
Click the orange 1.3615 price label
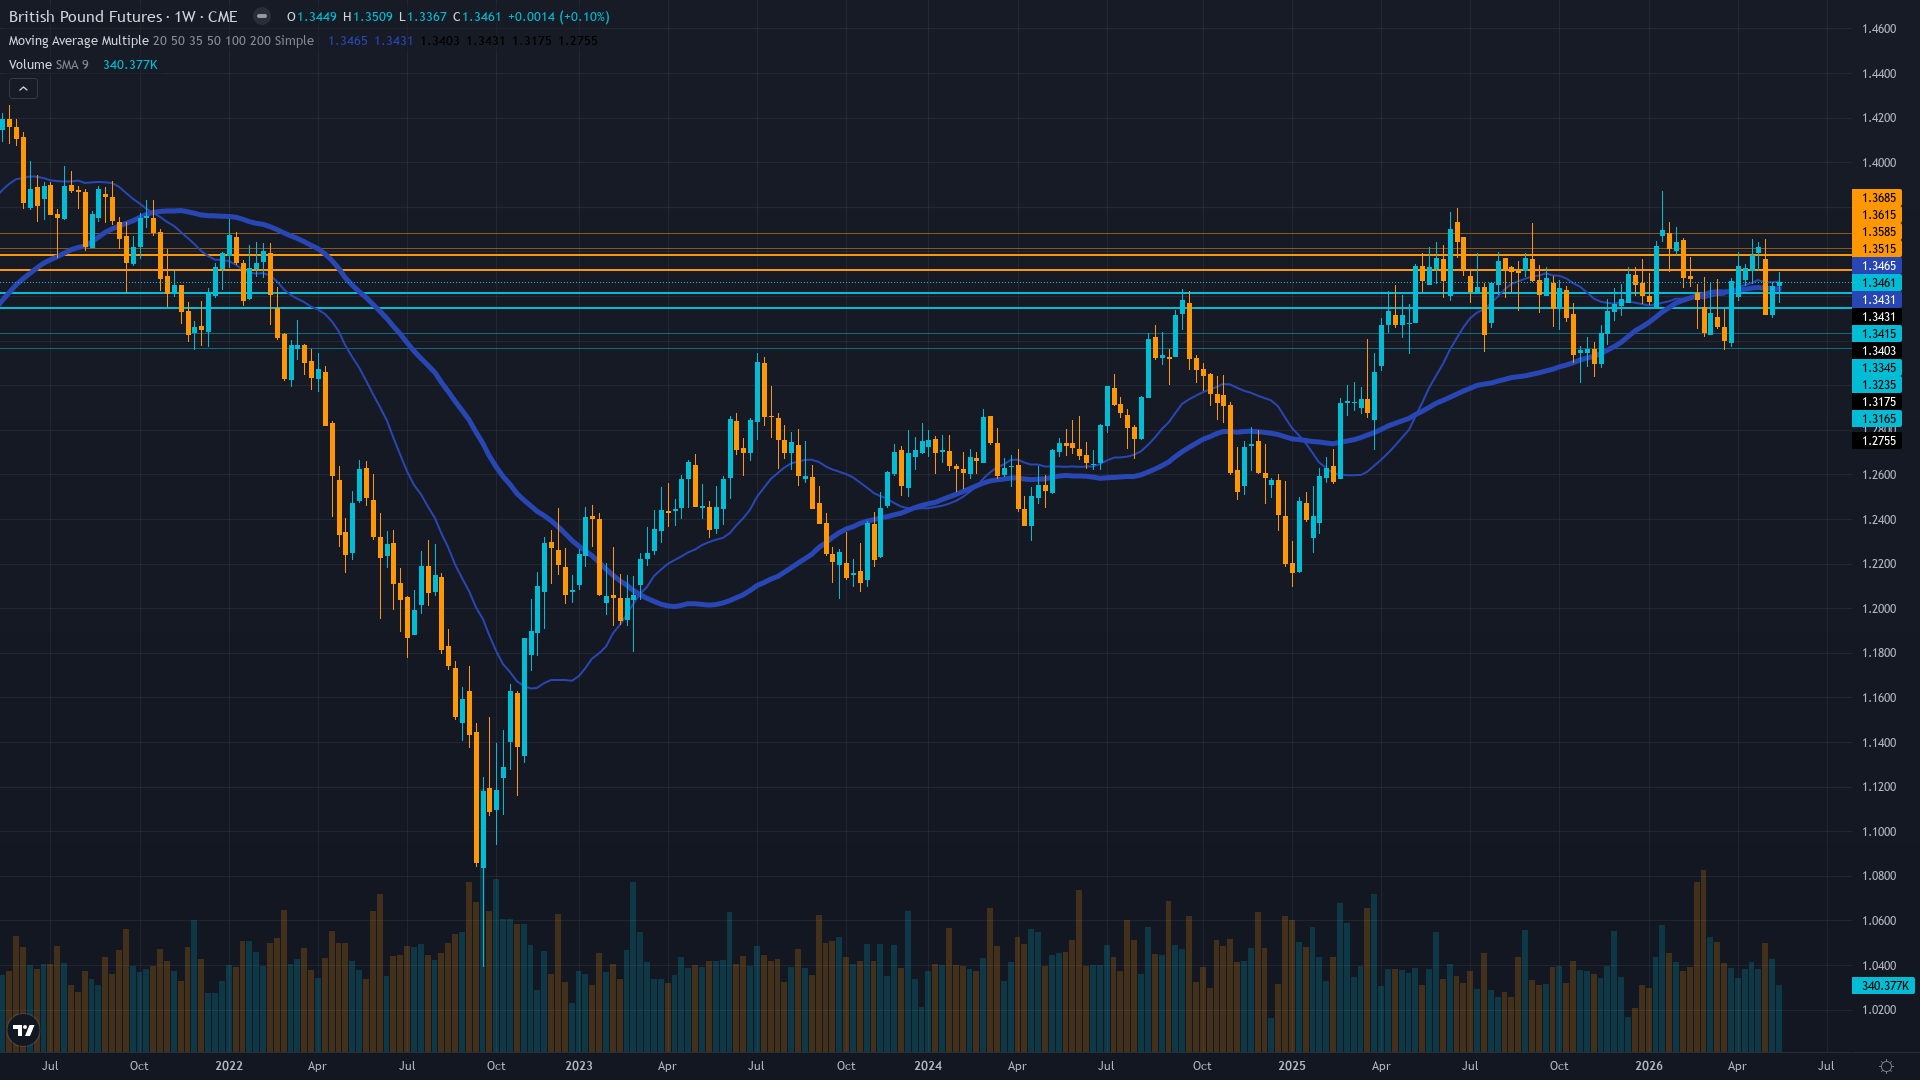(x=1877, y=215)
